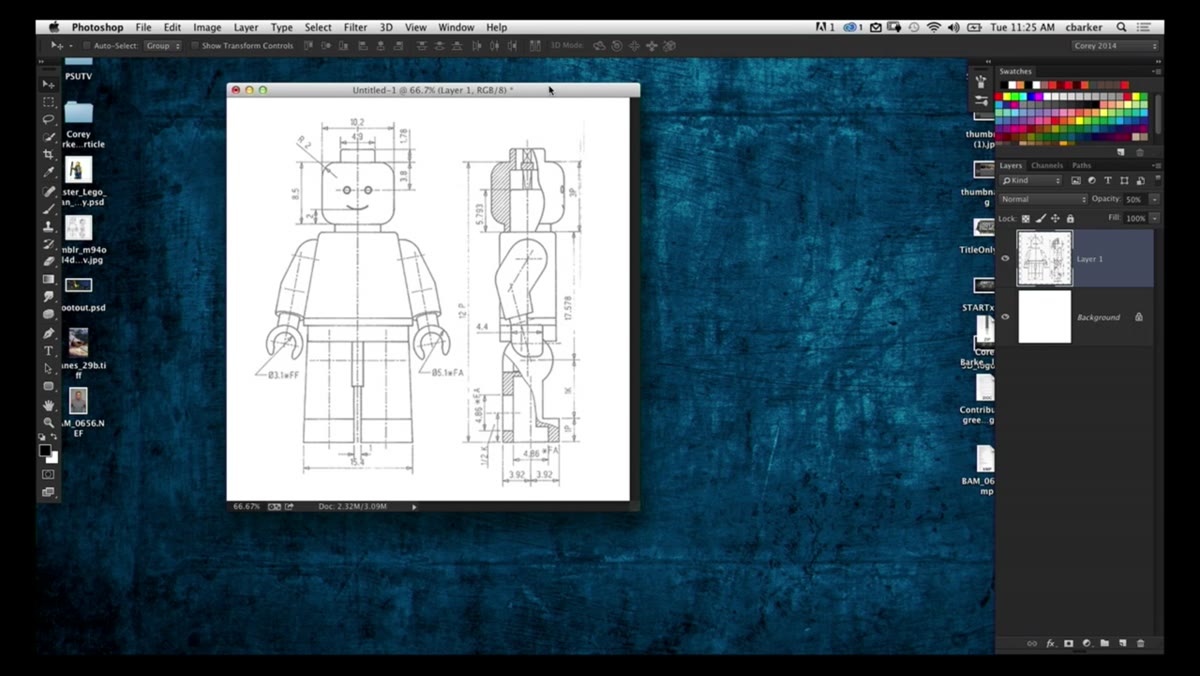Select the Eraser tool
Screen dimensions: 1200x676
point(48,262)
